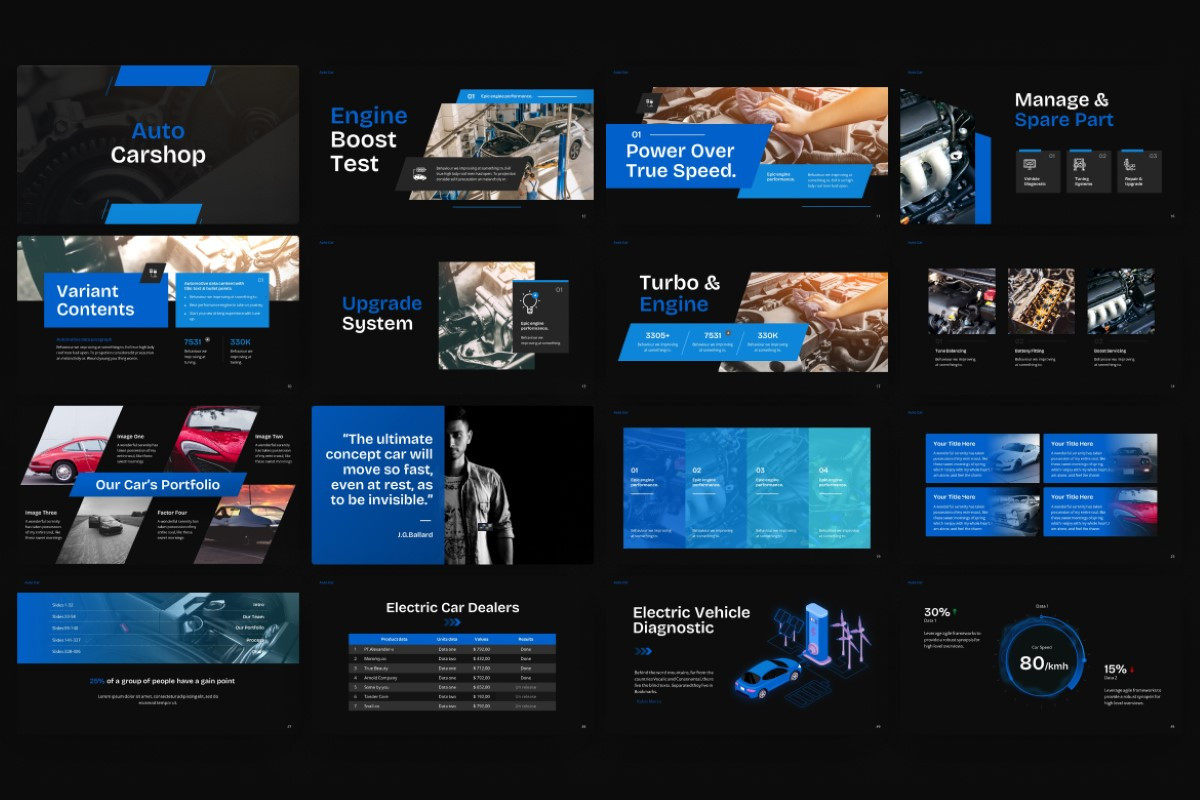
Task: Select the Manage & Spare Part title
Action: click(x=1064, y=110)
